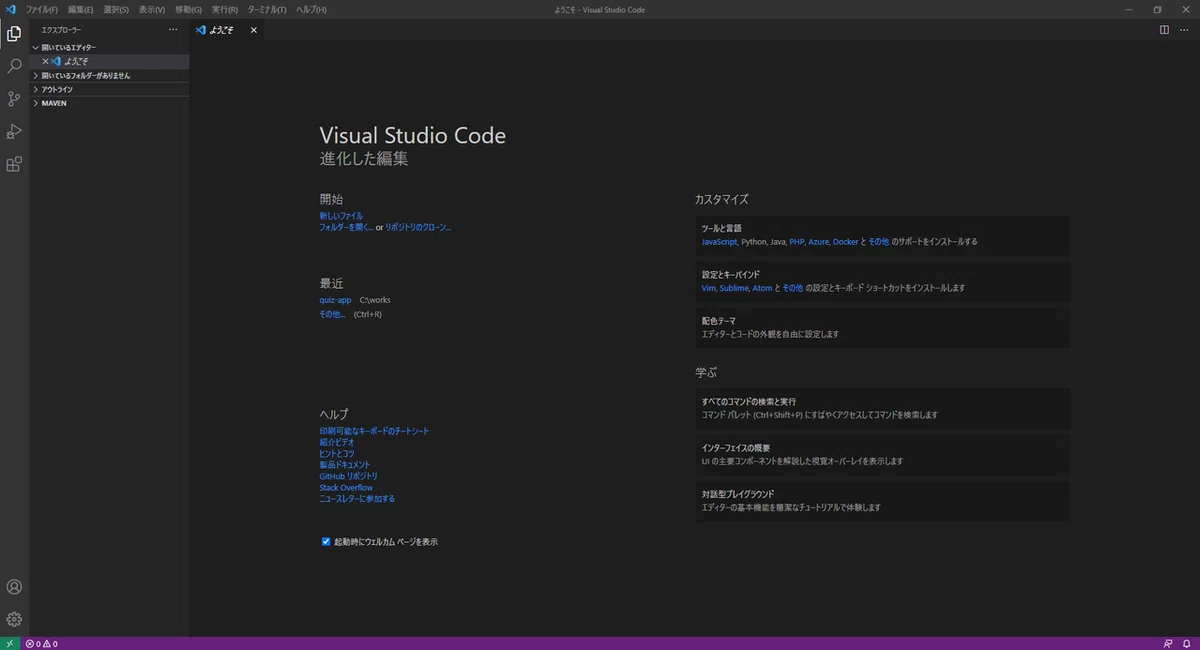Open 印刷可能なキーボードのチートシート link
This screenshot has height=650, width=1200.
coord(374,431)
